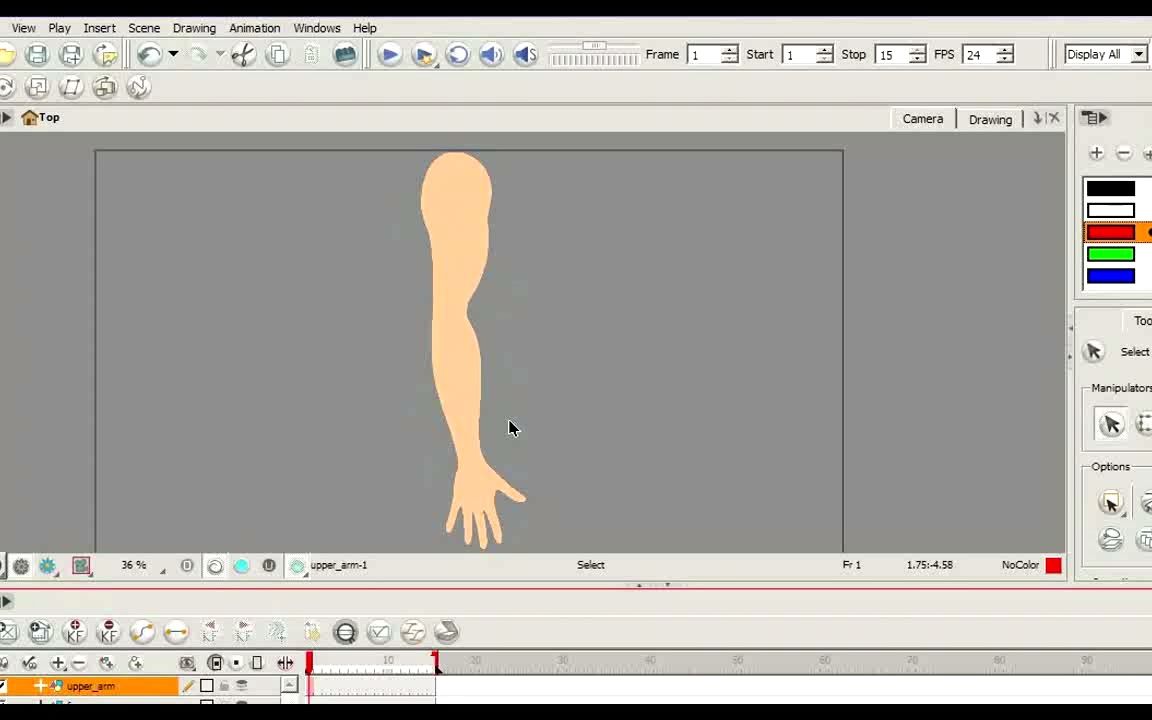Open the Animation menu

pos(254,27)
